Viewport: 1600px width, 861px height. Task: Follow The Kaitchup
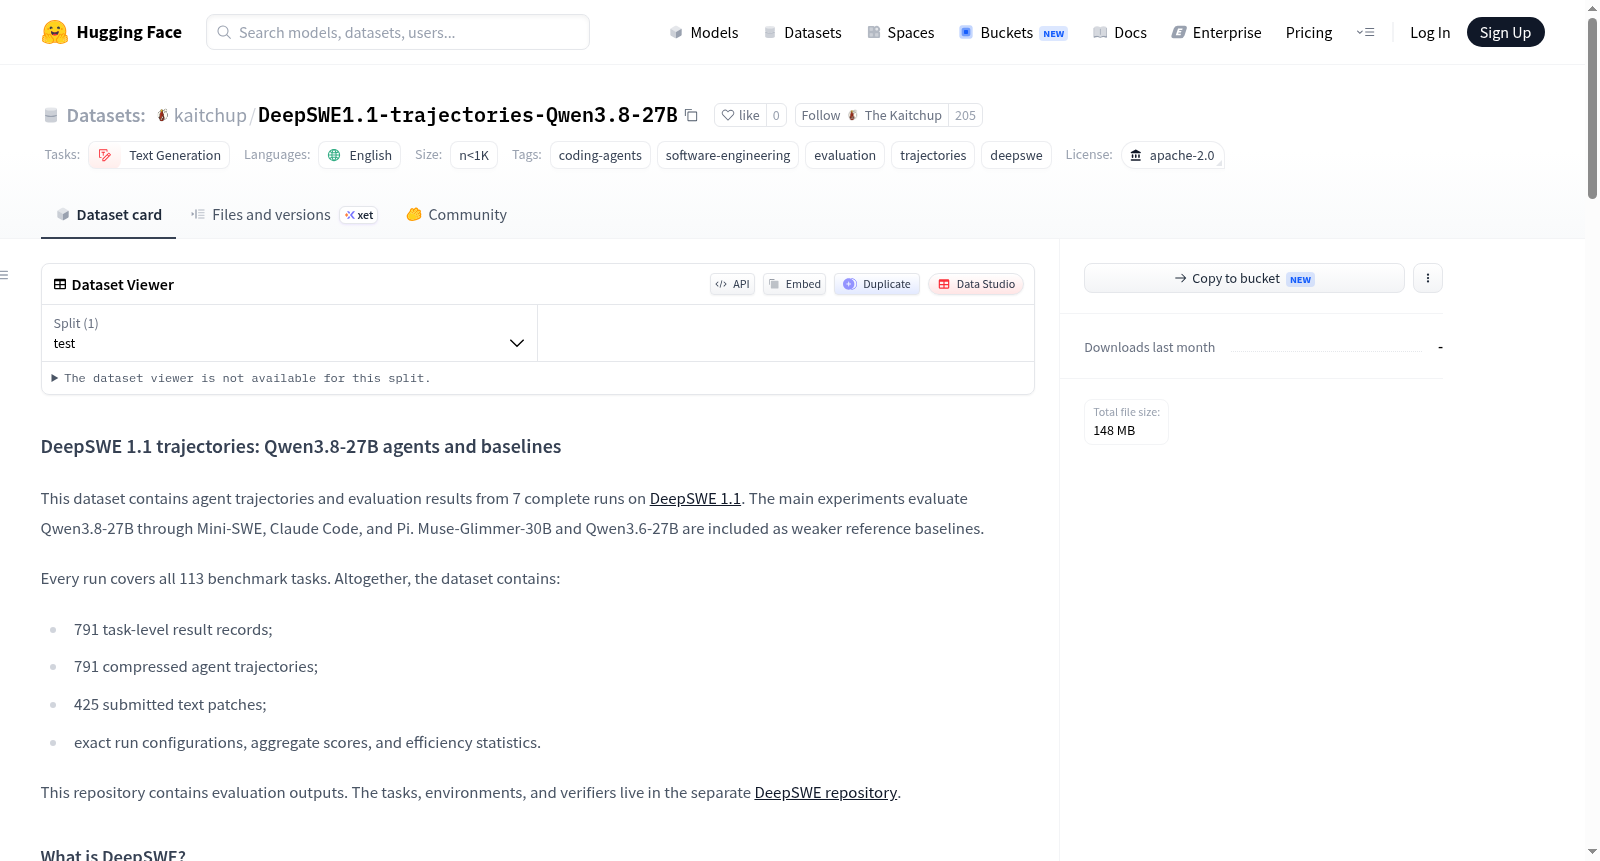pos(872,115)
